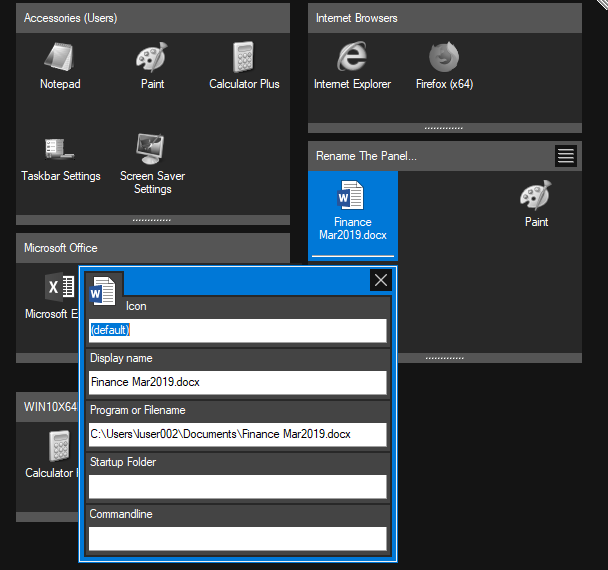Edit the Display name text field
This screenshot has width=608, height=570.
[x=237, y=382]
